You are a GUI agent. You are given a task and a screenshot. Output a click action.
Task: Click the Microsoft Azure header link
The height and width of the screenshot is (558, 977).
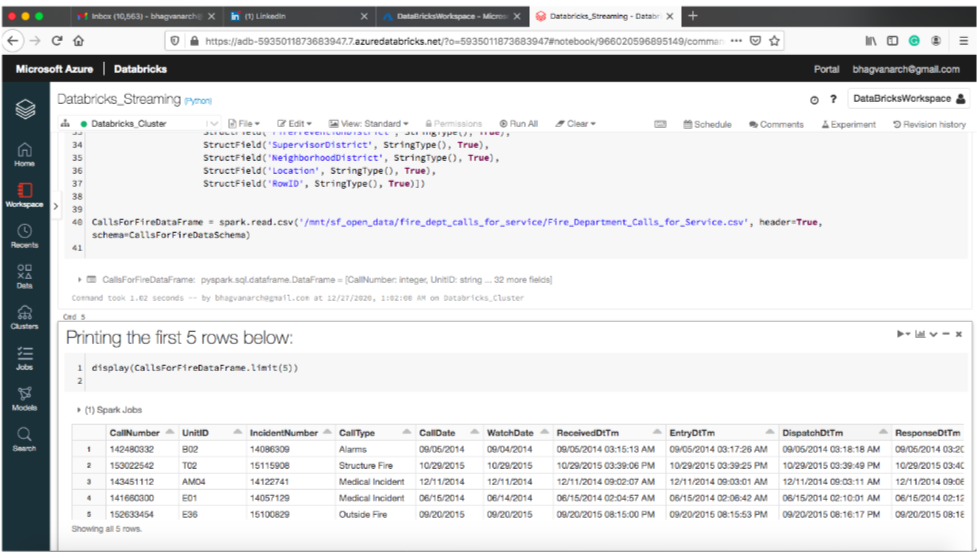pos(54,69)
